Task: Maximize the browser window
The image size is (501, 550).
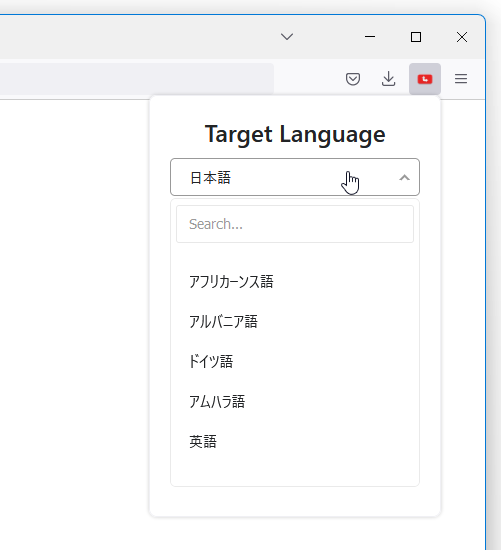Action: 416,37
